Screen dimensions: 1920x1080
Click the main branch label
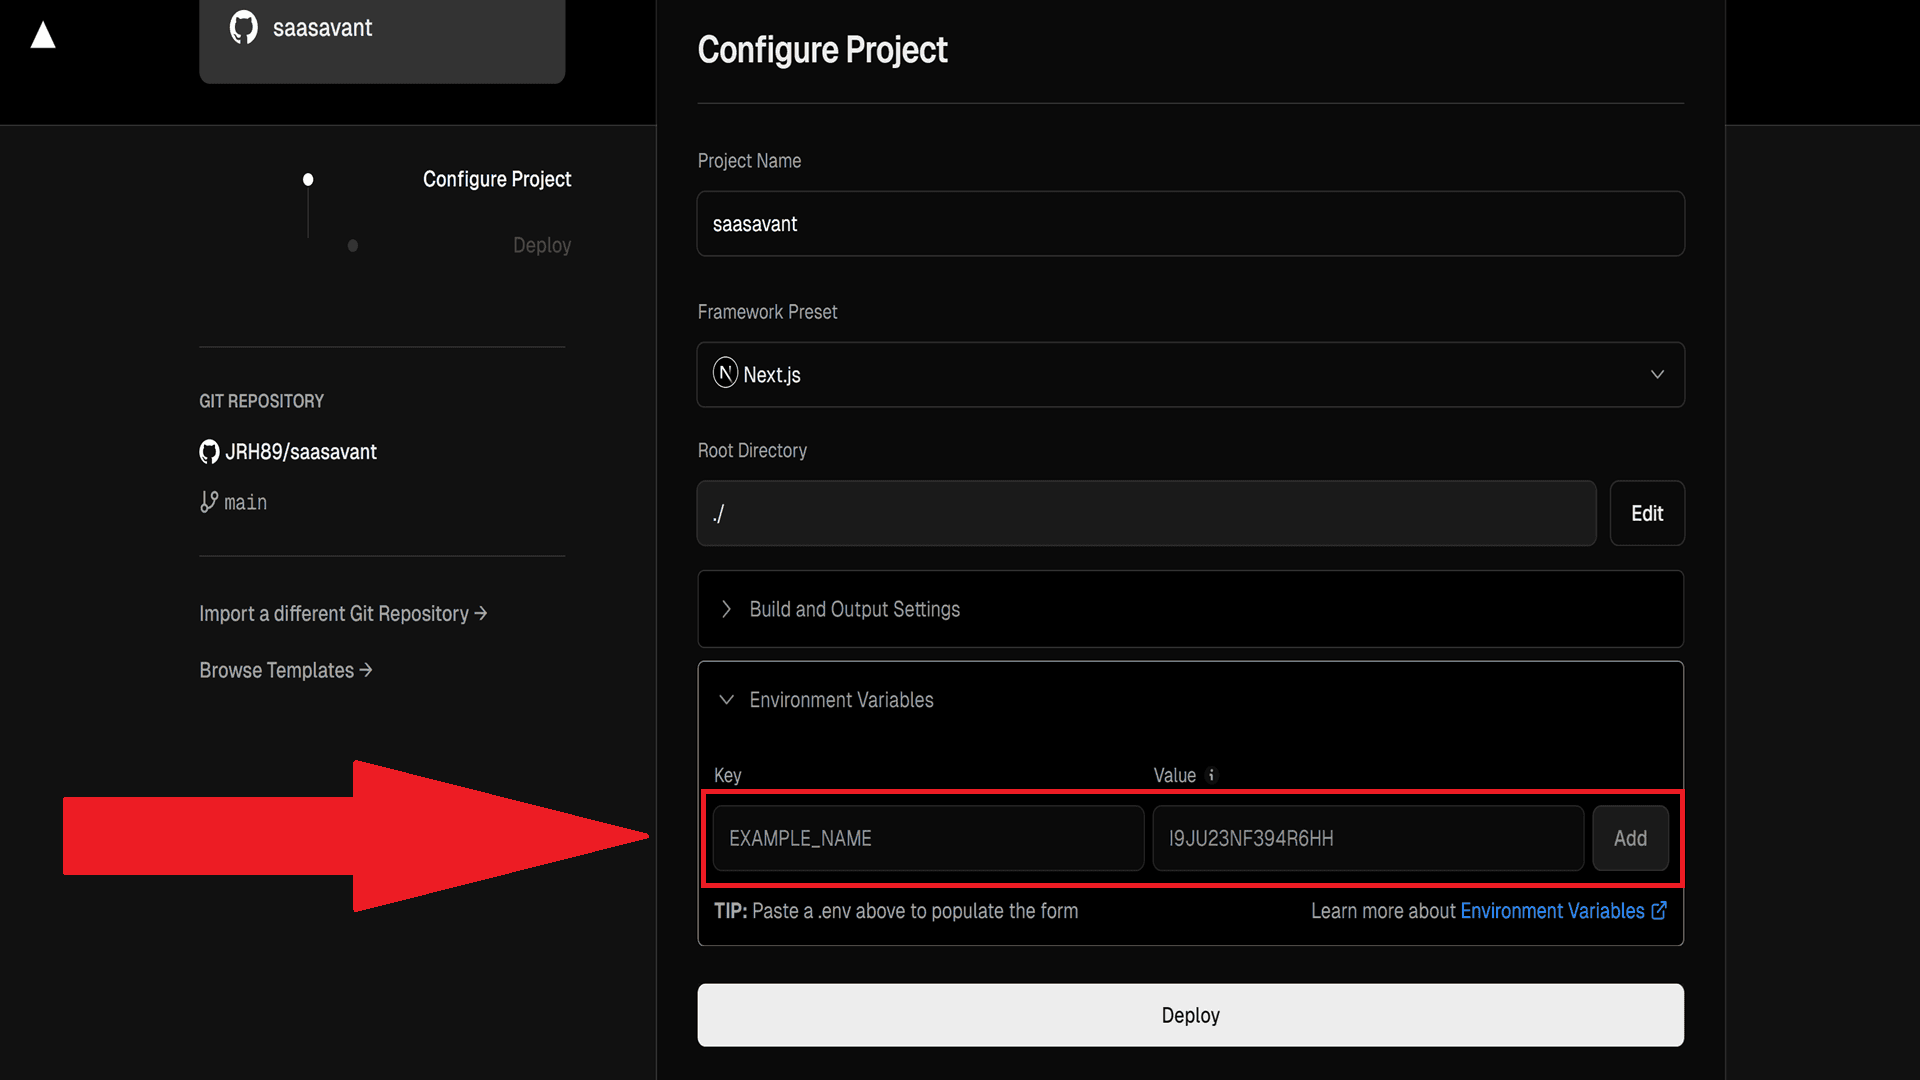(x=246, y=502)
